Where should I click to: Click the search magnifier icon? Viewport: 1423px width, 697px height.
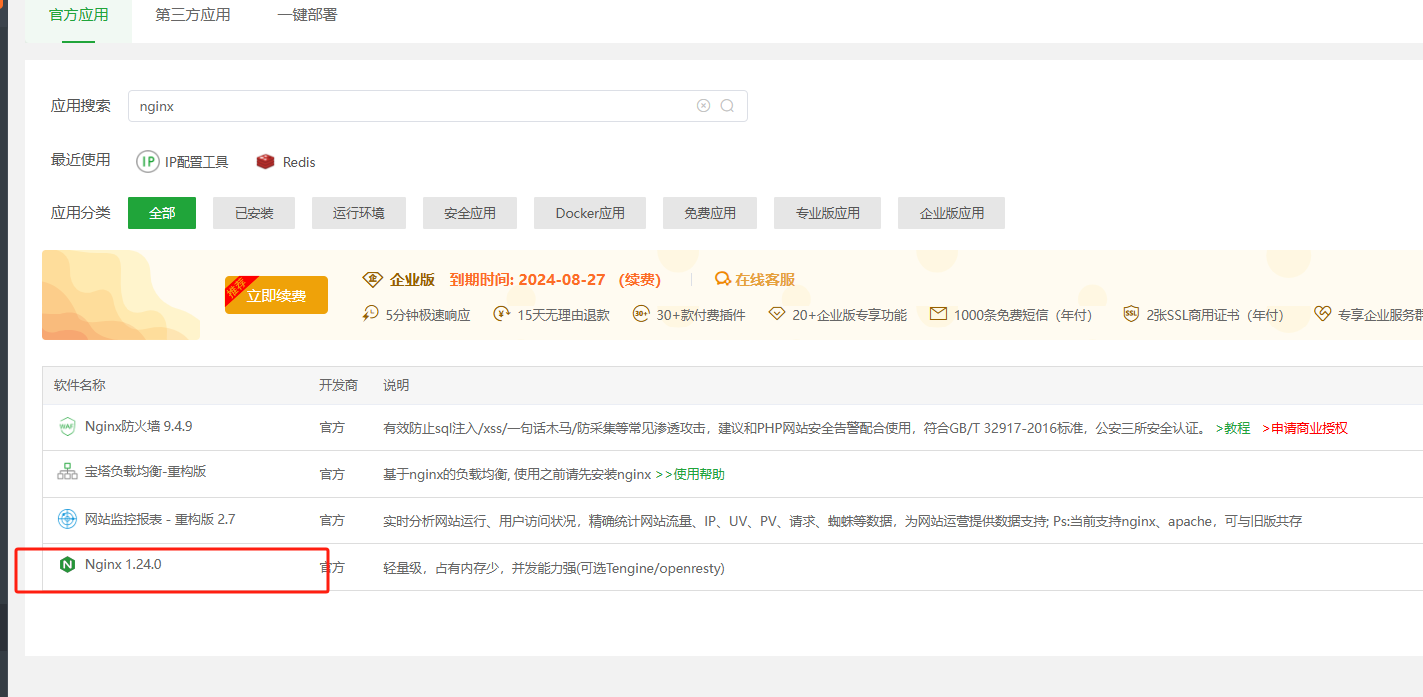click(x=727, y=106)
